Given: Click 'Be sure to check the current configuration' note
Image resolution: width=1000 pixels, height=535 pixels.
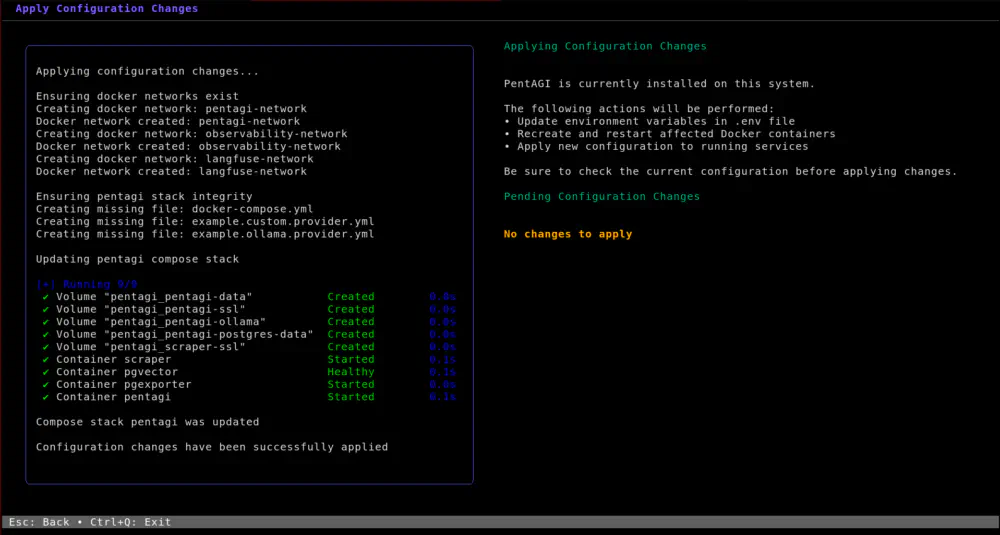Looking at the screenshot, I should tap(731, 172).
